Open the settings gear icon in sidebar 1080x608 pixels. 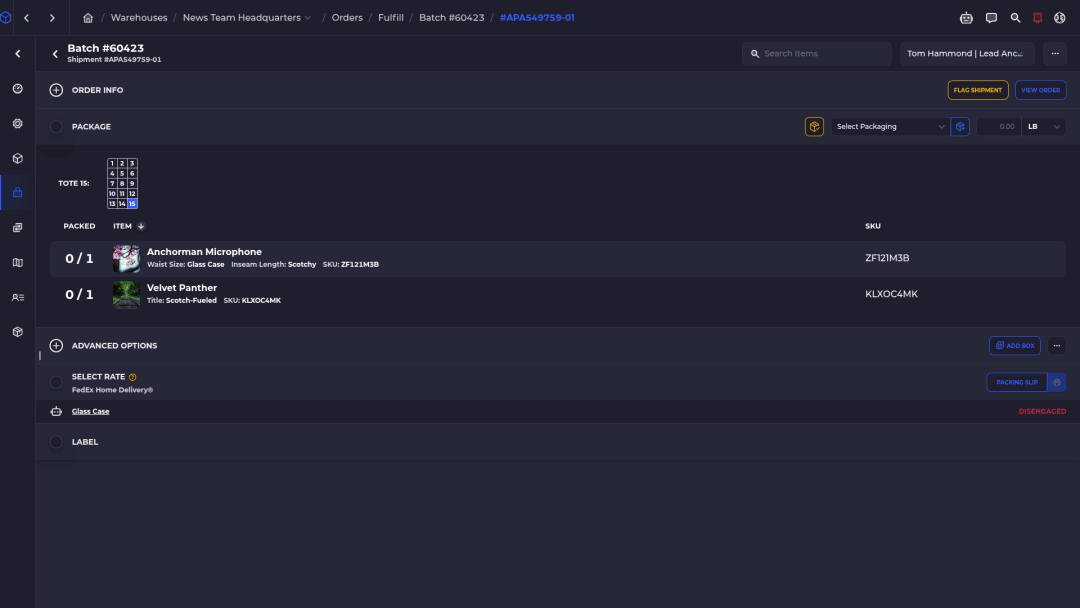coord(18,124)
